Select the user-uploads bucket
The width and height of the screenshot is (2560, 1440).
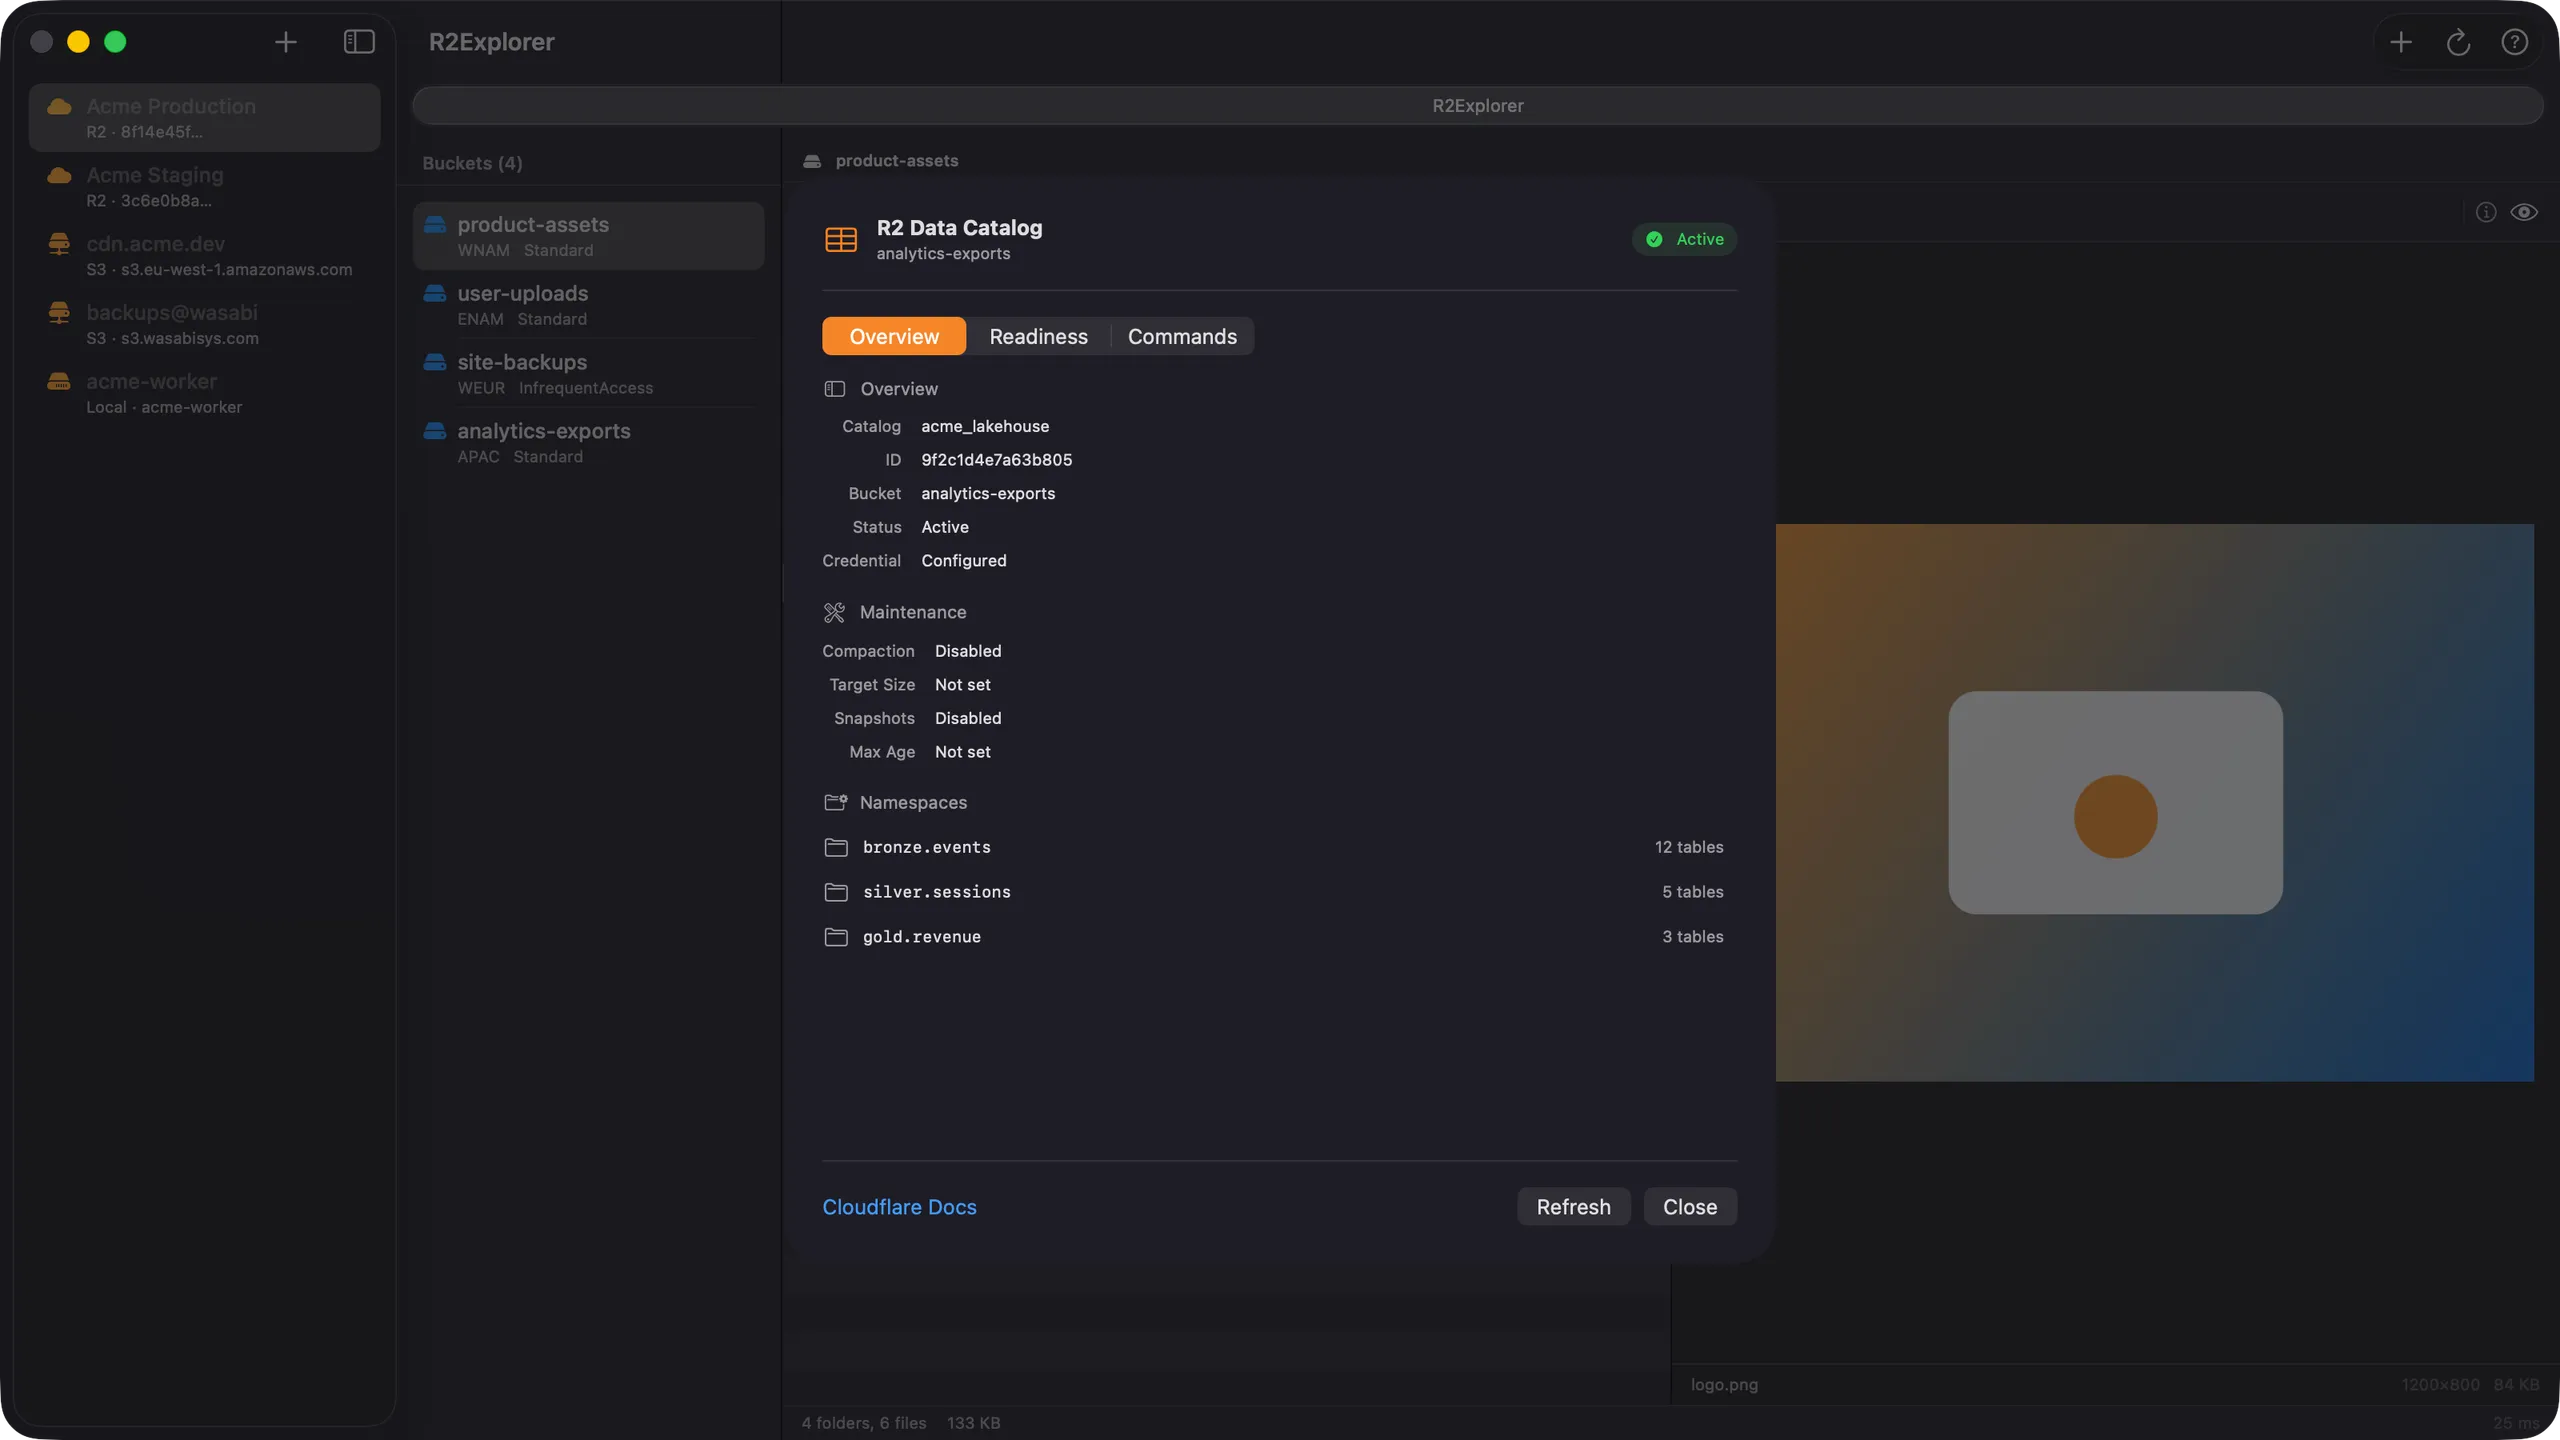[589, 305]
